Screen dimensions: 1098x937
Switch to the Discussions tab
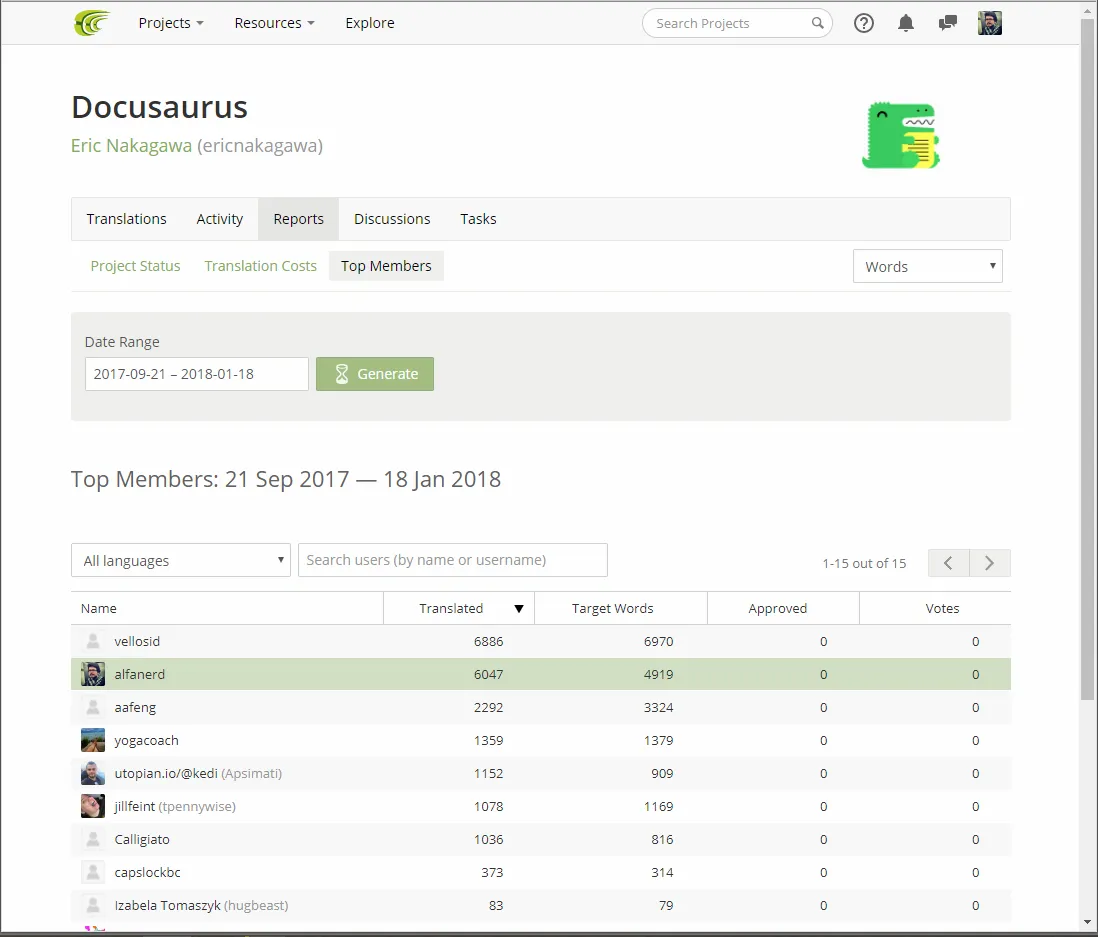392,218
